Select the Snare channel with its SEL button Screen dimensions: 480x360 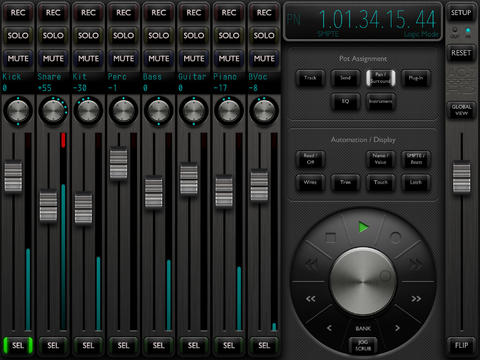53,345
